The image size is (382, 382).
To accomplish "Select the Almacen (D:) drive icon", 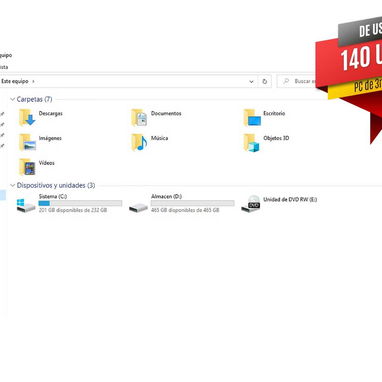I will (138, 207).
